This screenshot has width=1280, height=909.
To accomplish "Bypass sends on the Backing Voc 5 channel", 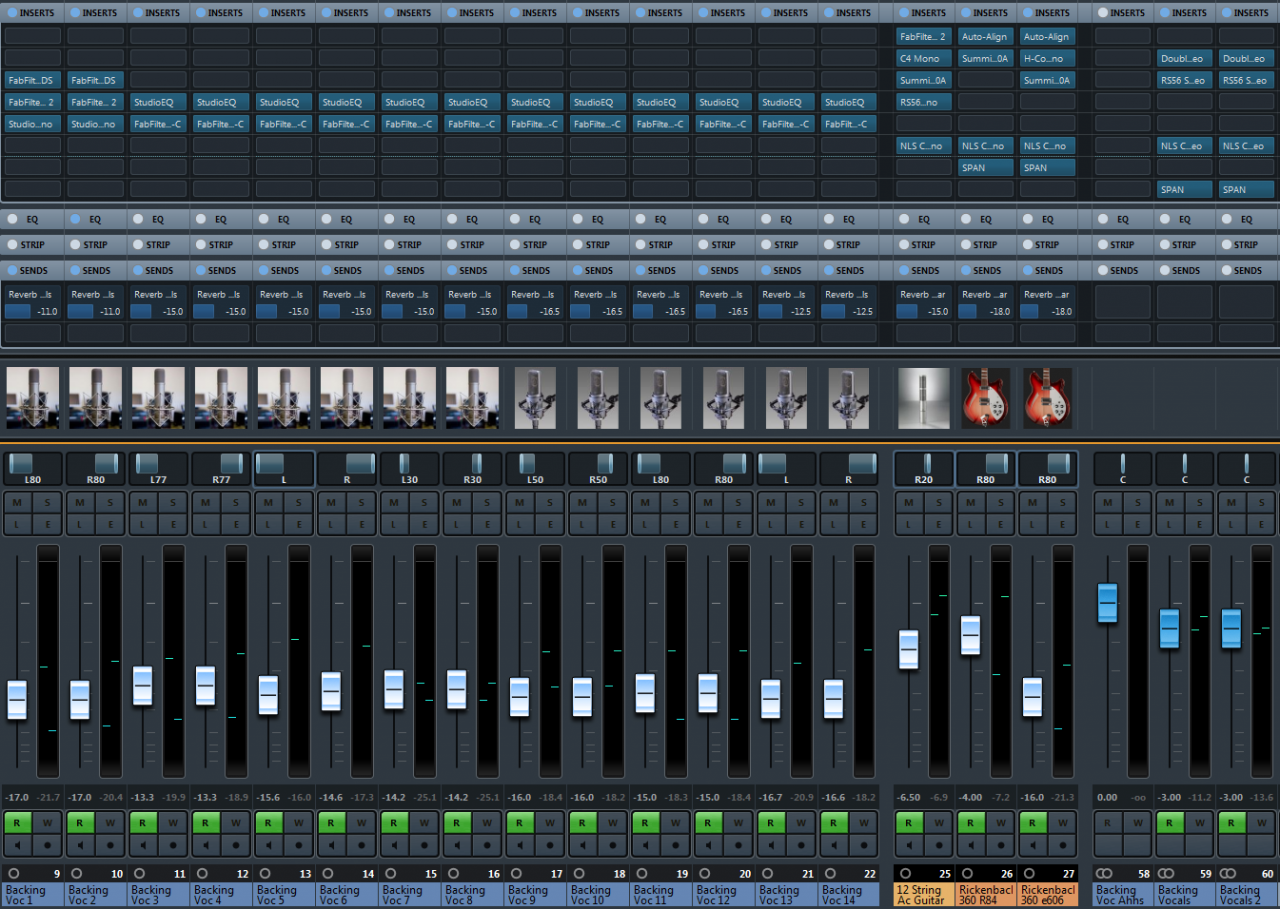I will pyautogui.click(x=263, y=271).
